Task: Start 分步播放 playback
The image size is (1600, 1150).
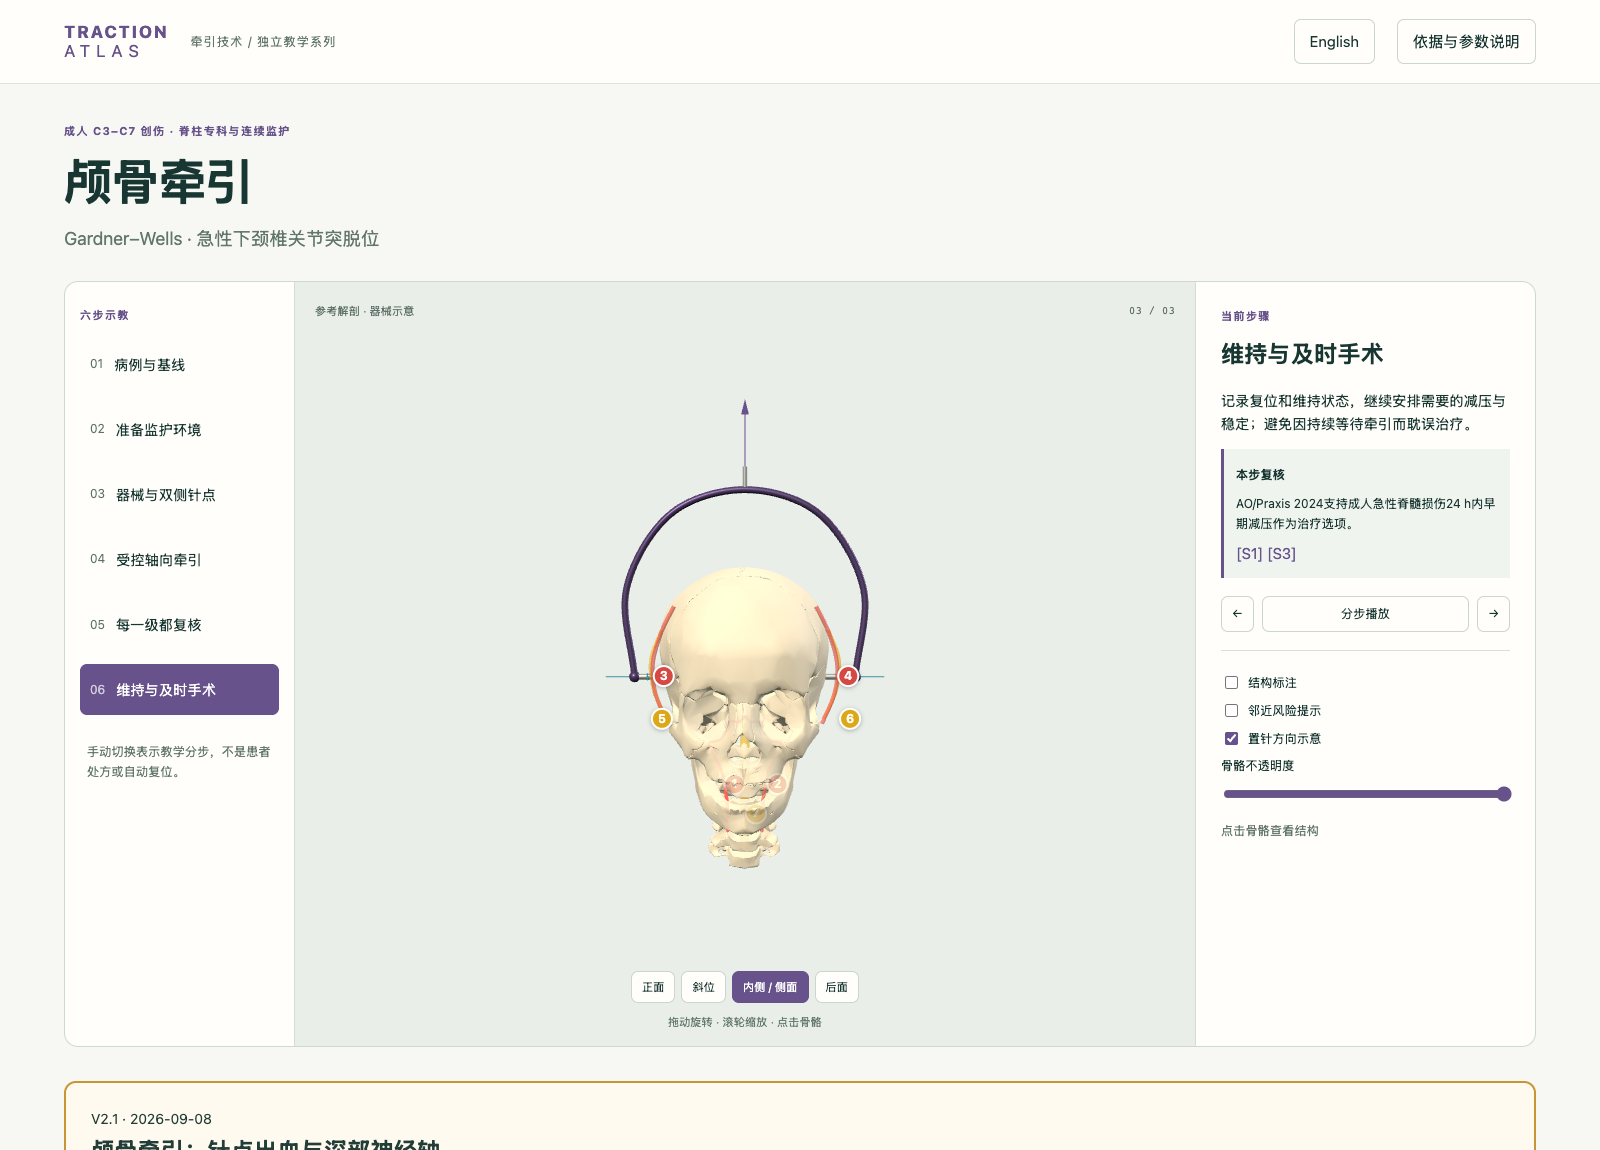Action: pos(1365,614)
